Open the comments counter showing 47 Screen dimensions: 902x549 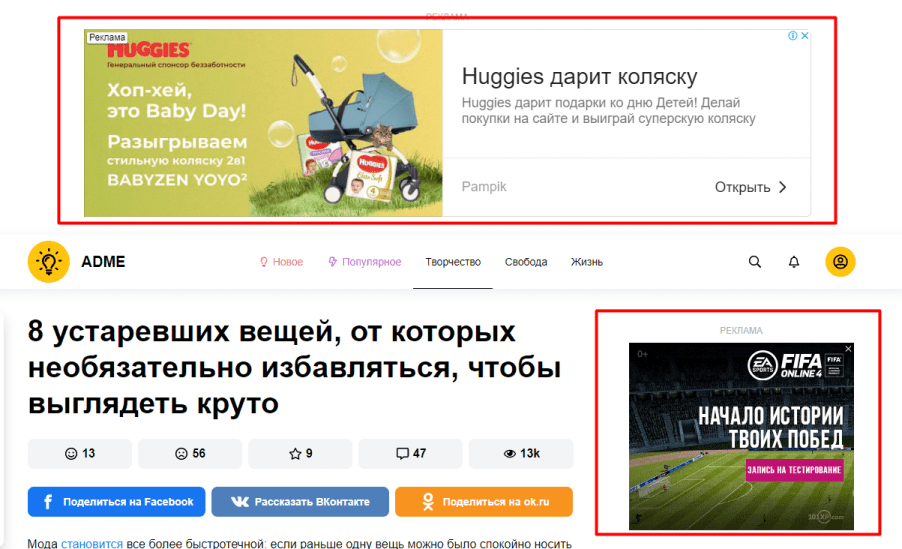click(x=411, y=453)
